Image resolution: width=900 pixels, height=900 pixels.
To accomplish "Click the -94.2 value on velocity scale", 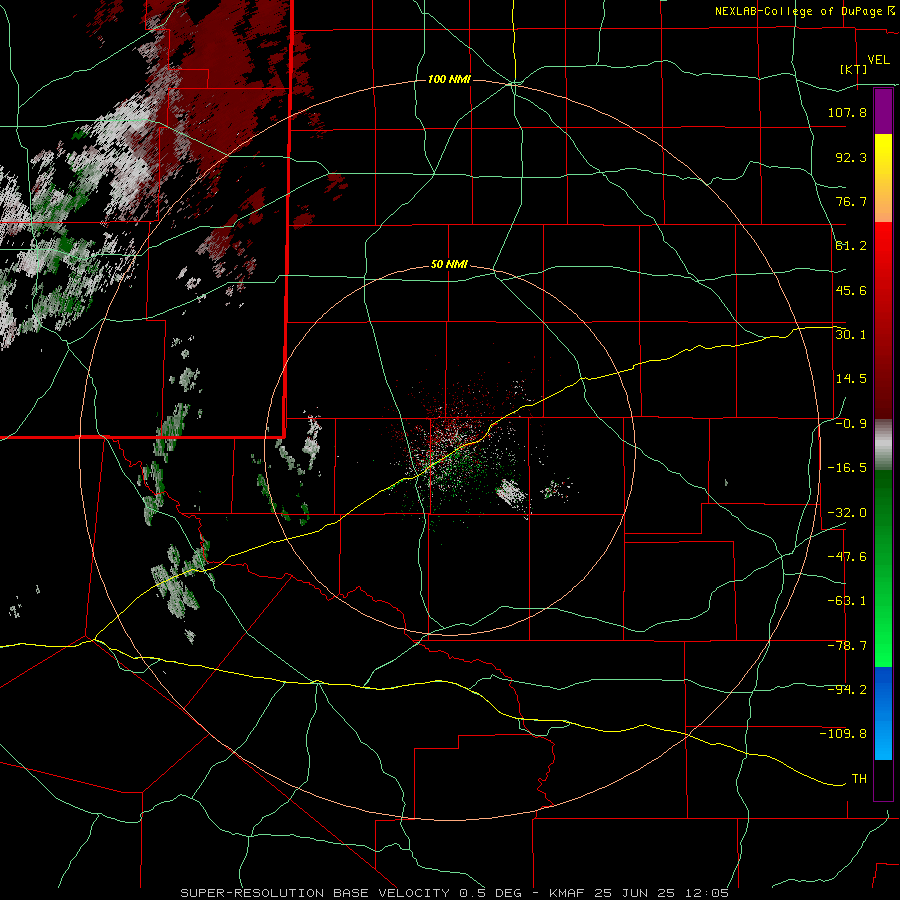I will click(x=847, y=690).
